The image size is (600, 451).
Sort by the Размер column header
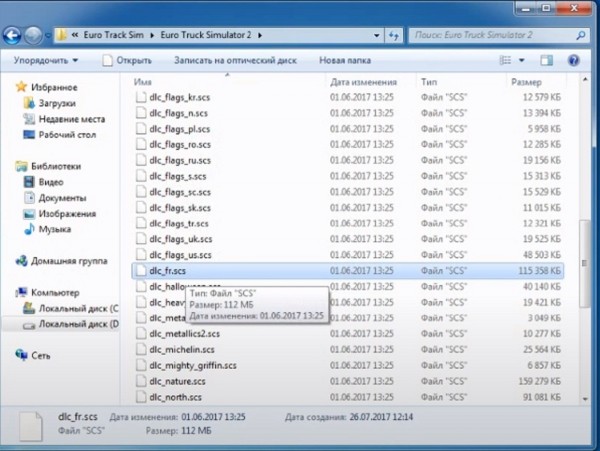526,82
